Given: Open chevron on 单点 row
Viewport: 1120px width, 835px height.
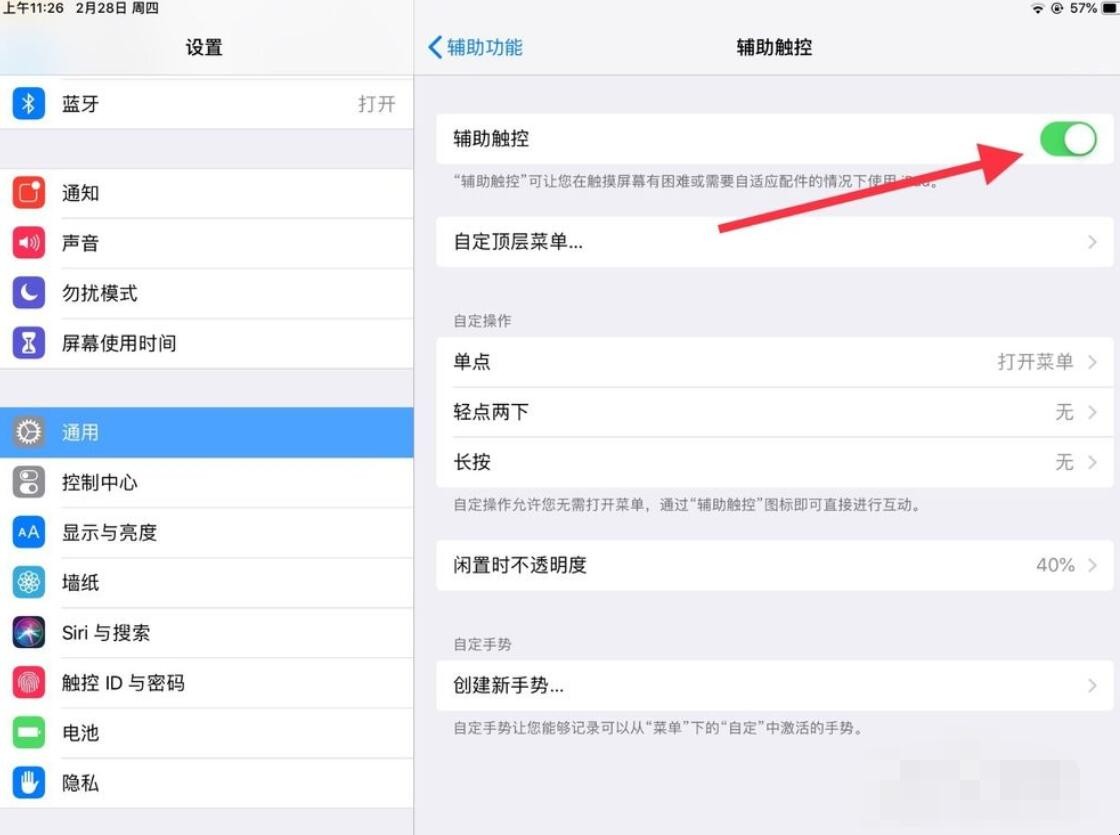Looking at the screenshot, I should click(x=1092, y=361).
